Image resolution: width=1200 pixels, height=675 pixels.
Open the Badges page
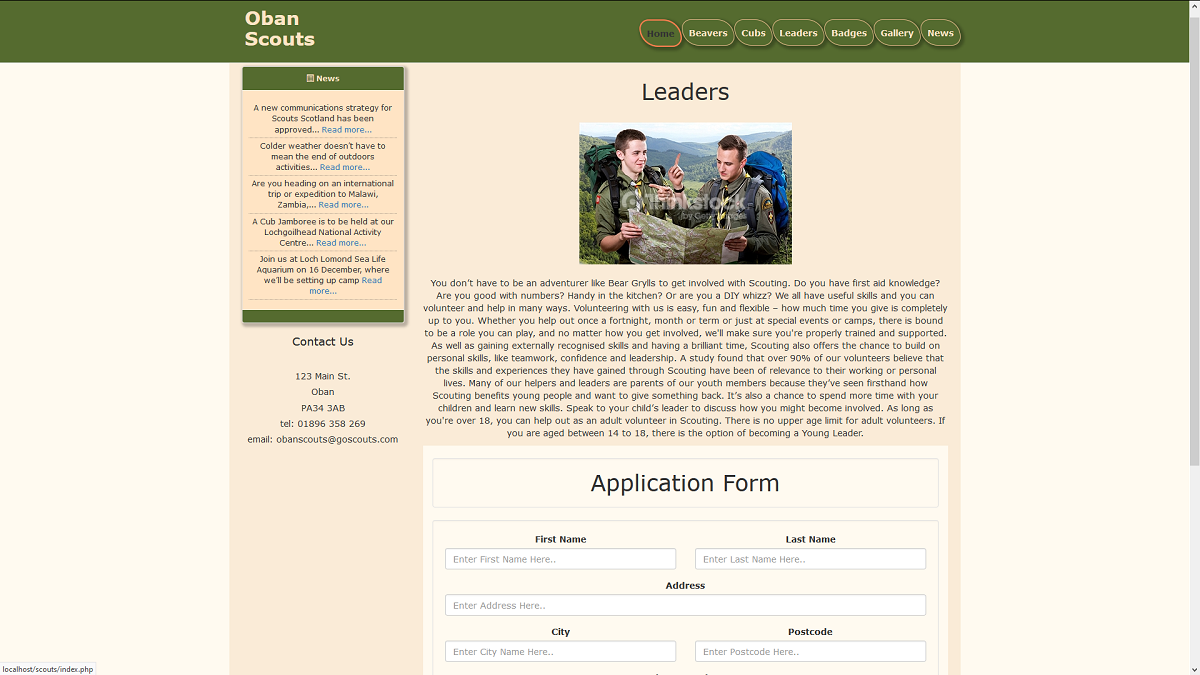pos(848,32)
